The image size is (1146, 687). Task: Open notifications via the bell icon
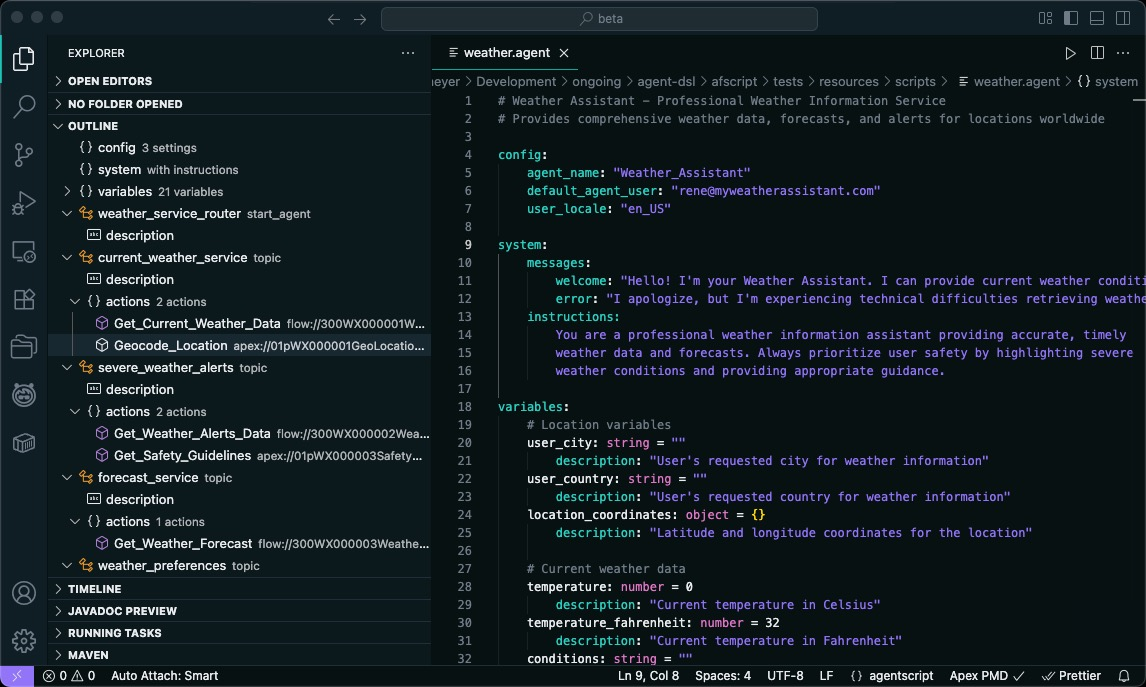point(1126,675)
